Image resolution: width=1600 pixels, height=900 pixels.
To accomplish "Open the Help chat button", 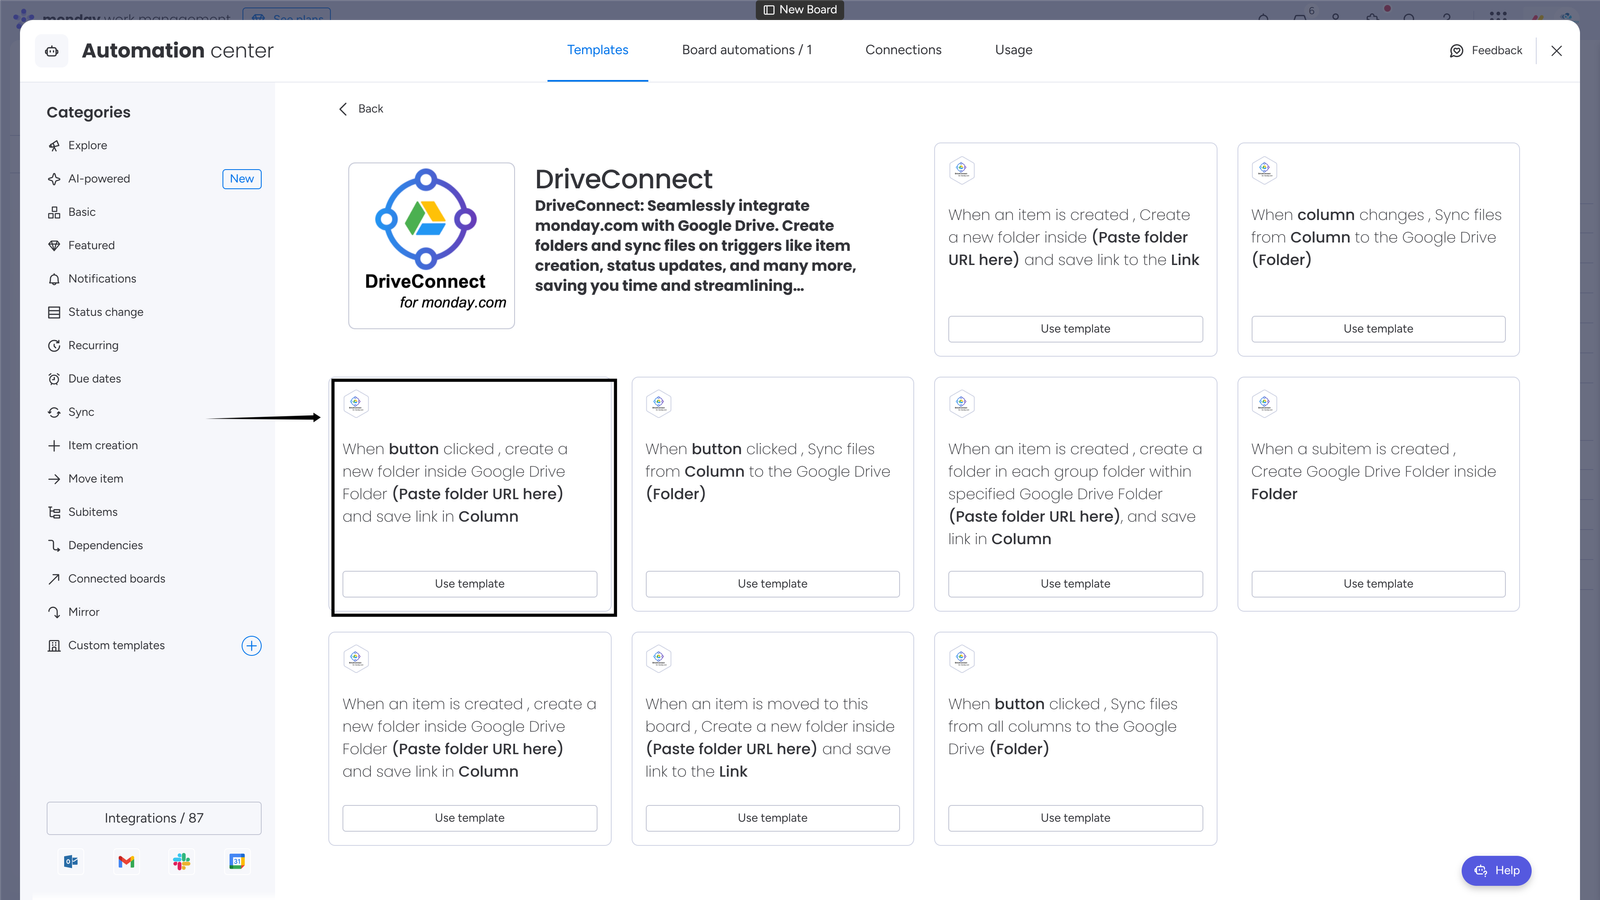I will [1496, 871].
